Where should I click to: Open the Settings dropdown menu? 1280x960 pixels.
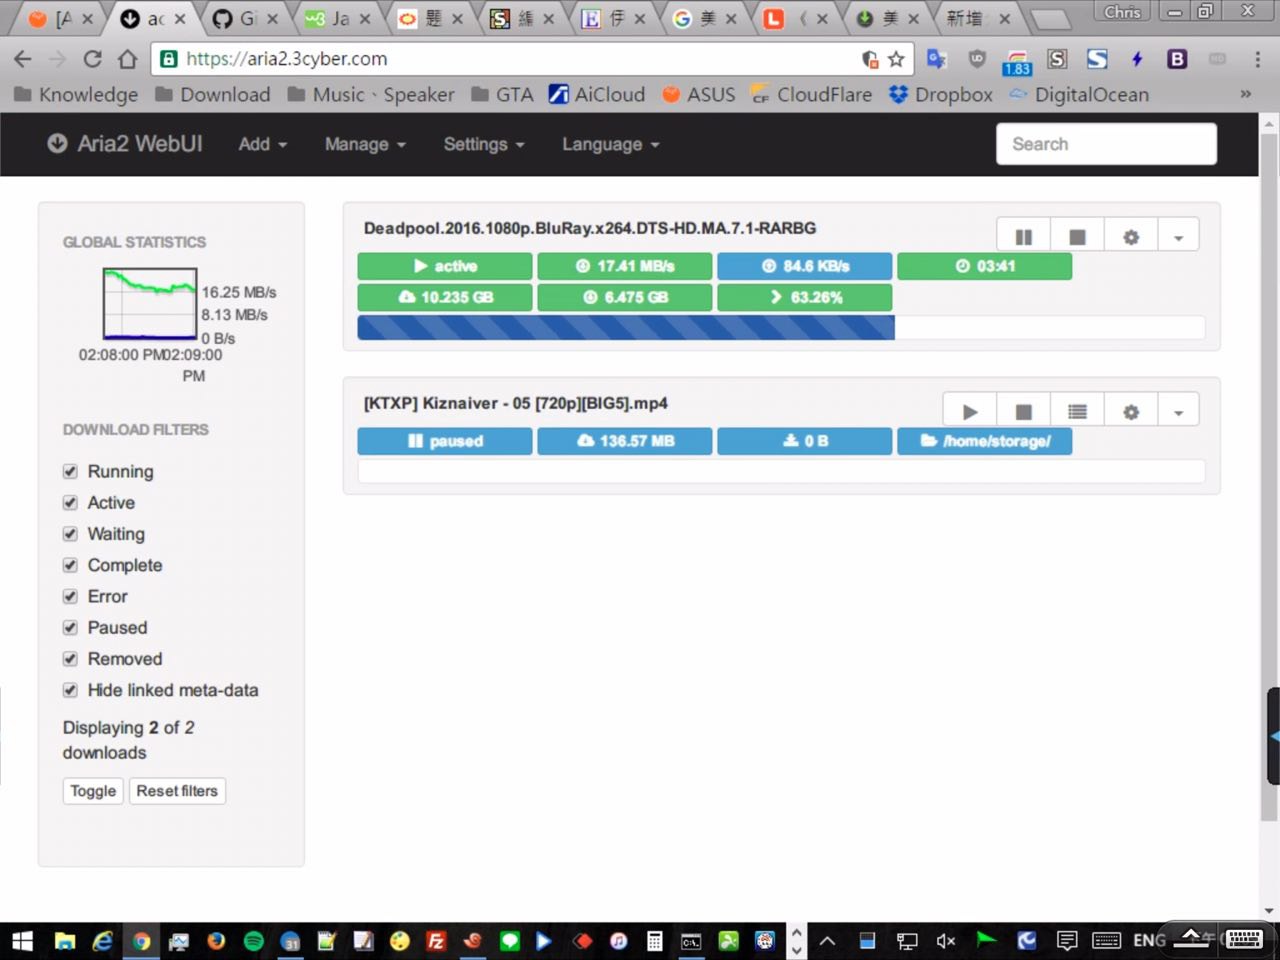484,144
